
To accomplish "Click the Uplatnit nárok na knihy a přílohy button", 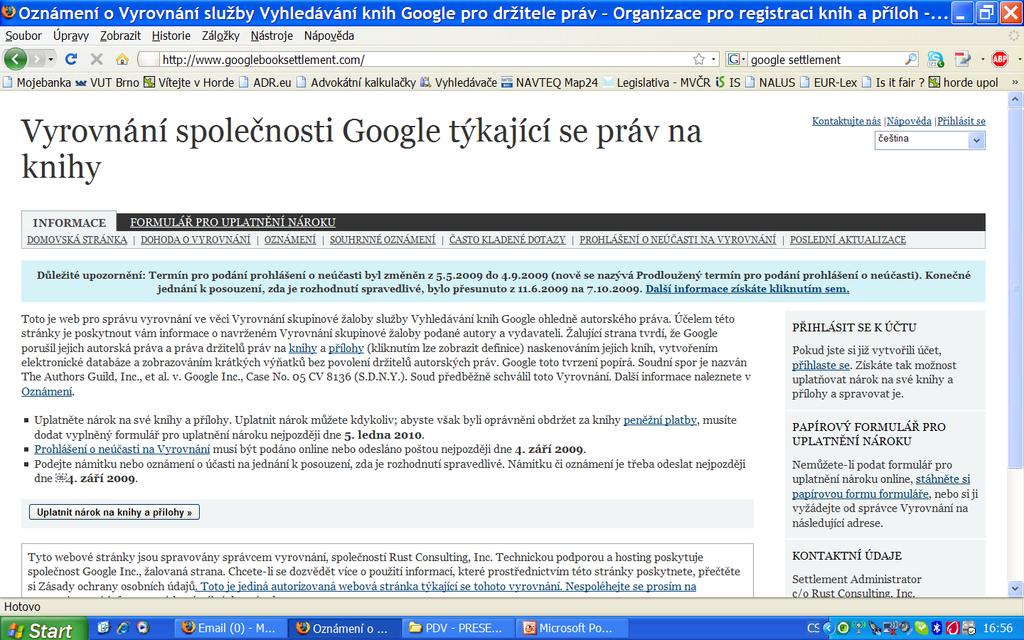I will (x=114, y=512).
